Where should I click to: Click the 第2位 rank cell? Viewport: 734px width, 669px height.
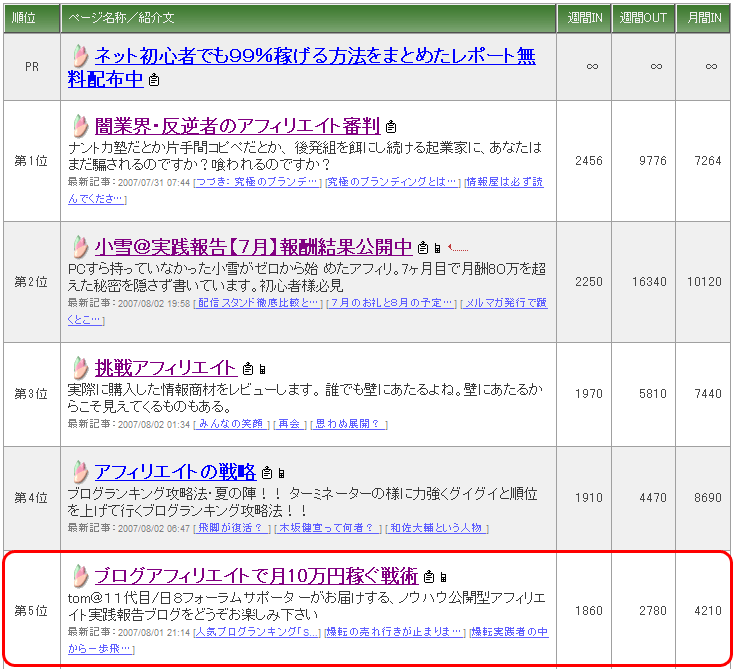pos(31,281)
